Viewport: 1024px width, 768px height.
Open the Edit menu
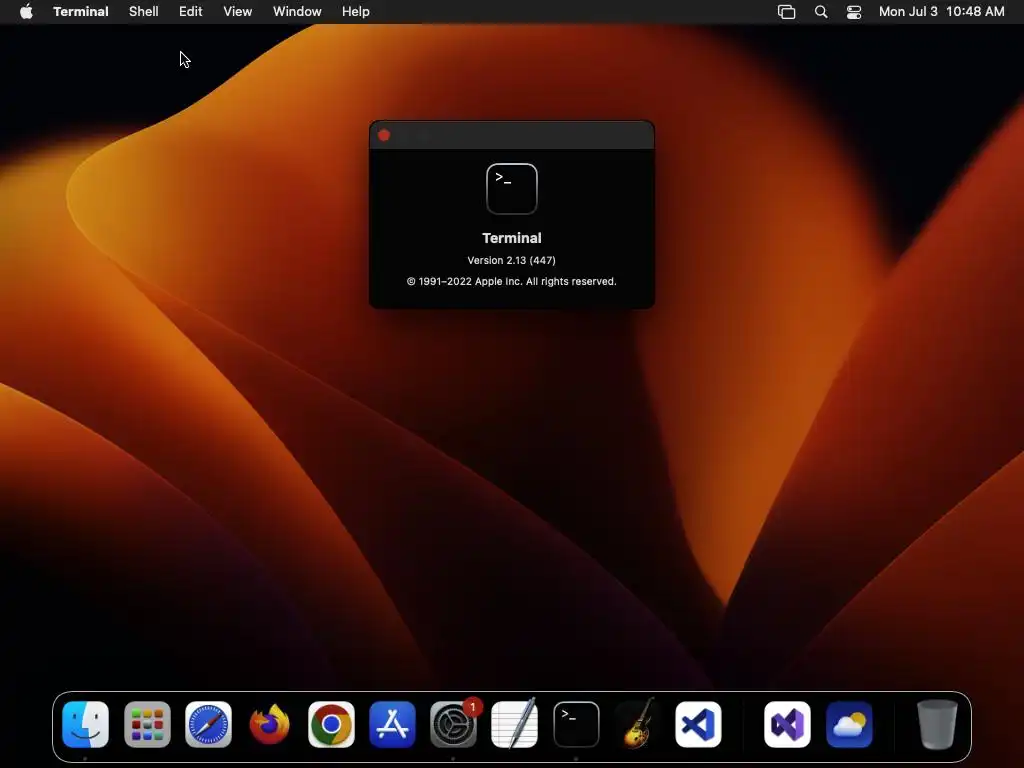click(191, 12)
